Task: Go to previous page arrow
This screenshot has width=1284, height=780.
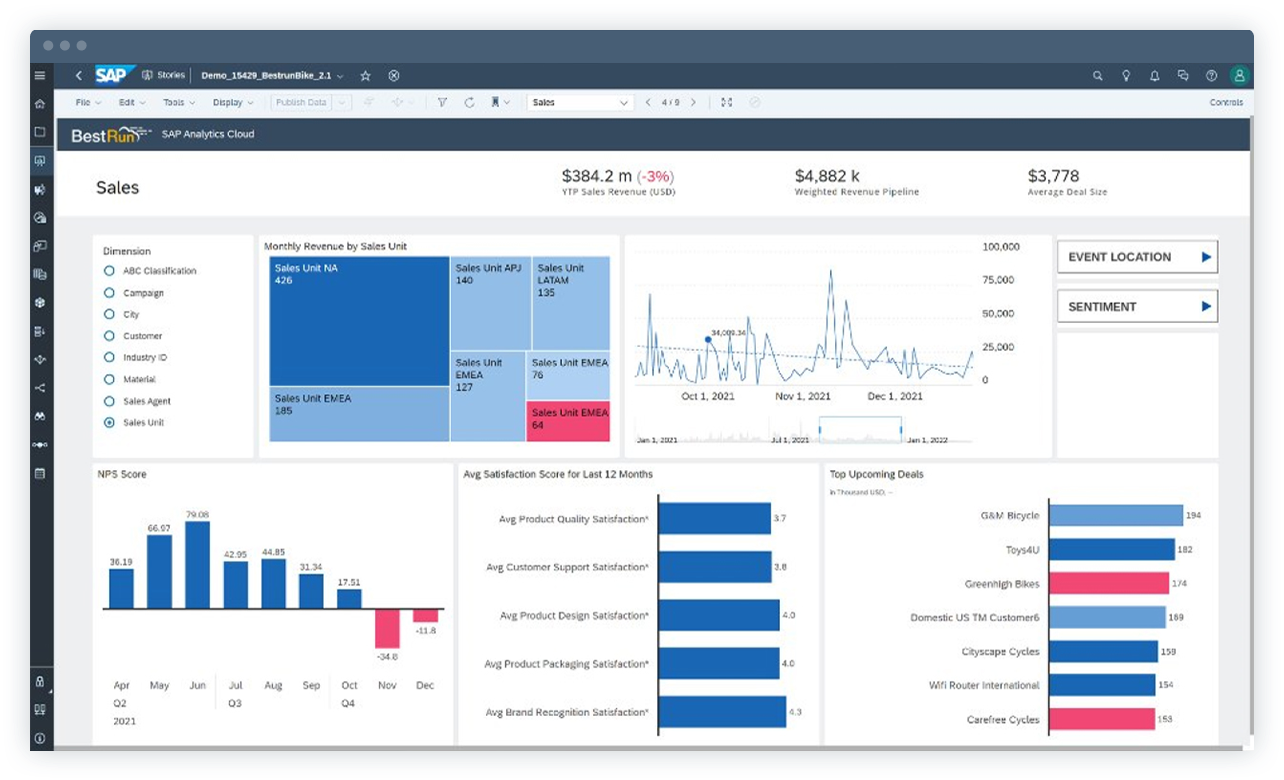Action: (x=648, y=102)
